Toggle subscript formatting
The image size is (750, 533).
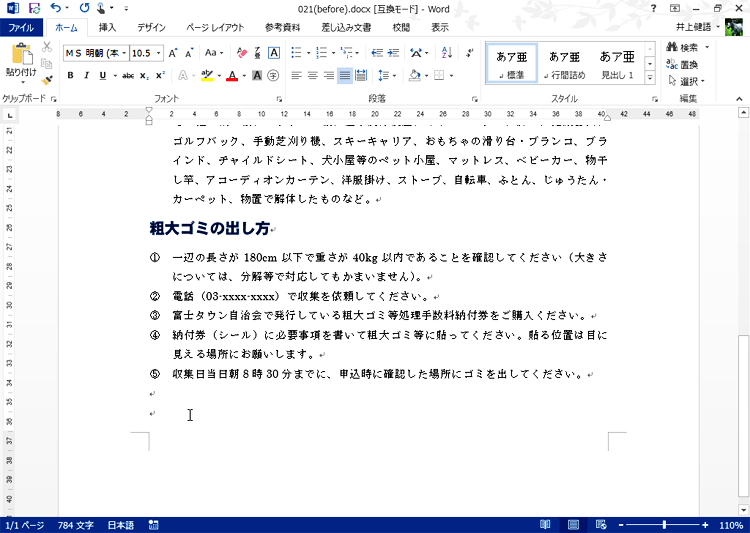click(144, 76)
